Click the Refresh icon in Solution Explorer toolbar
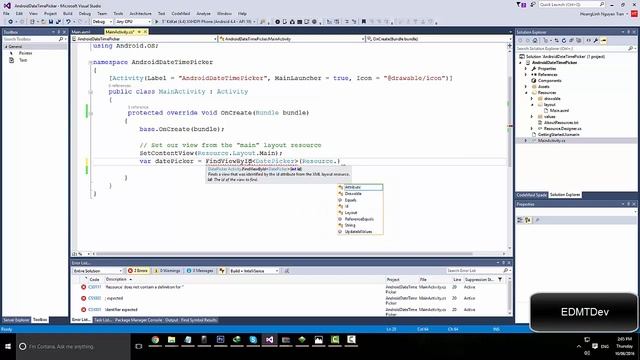This screenshot has width=640, height=360. tap(564, 40)
